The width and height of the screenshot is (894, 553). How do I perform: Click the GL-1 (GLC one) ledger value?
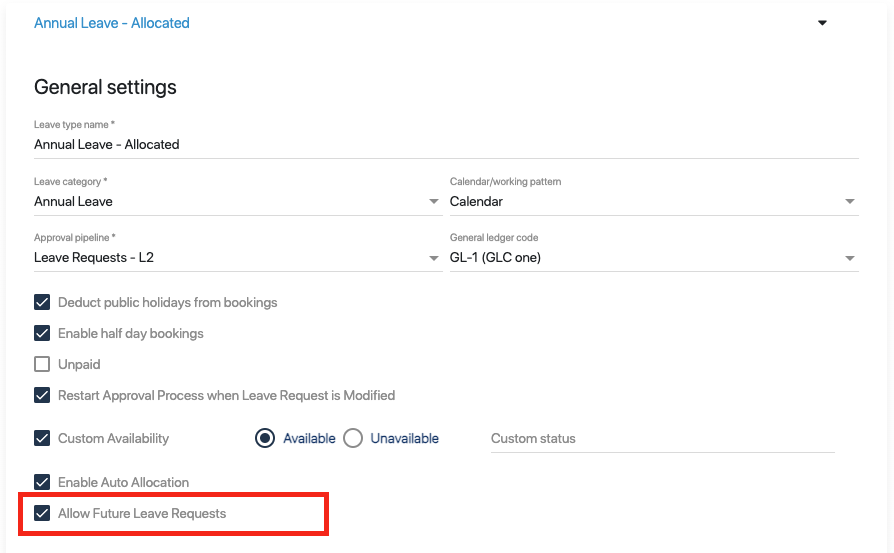(495, 258)
